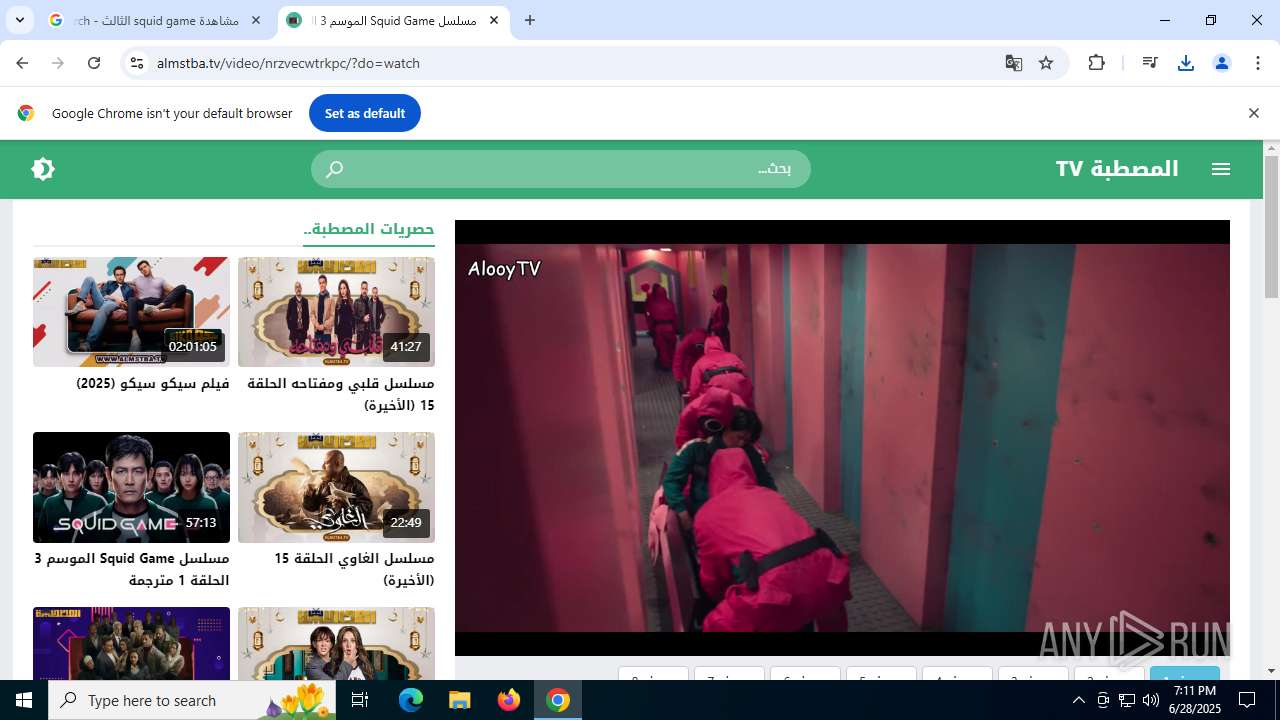Screen dimensions: 1280x720
Task: Open المصطبة TV logo home link
Action: [1117, 169]
